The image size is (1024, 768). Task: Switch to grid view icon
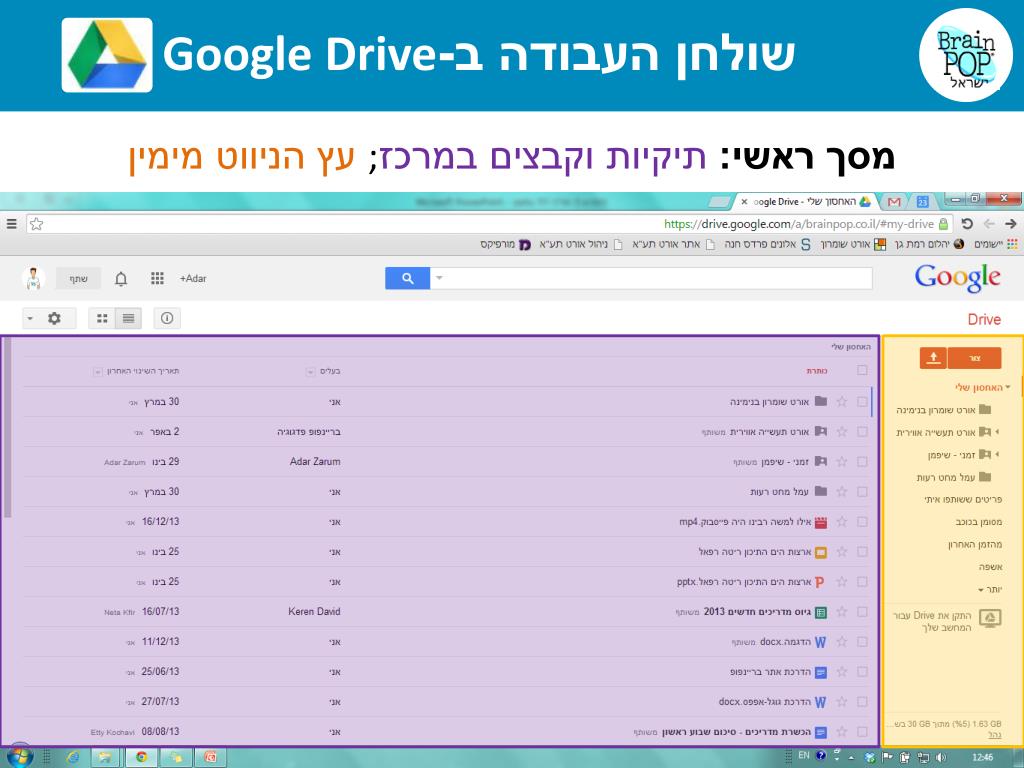click(103, 318)
